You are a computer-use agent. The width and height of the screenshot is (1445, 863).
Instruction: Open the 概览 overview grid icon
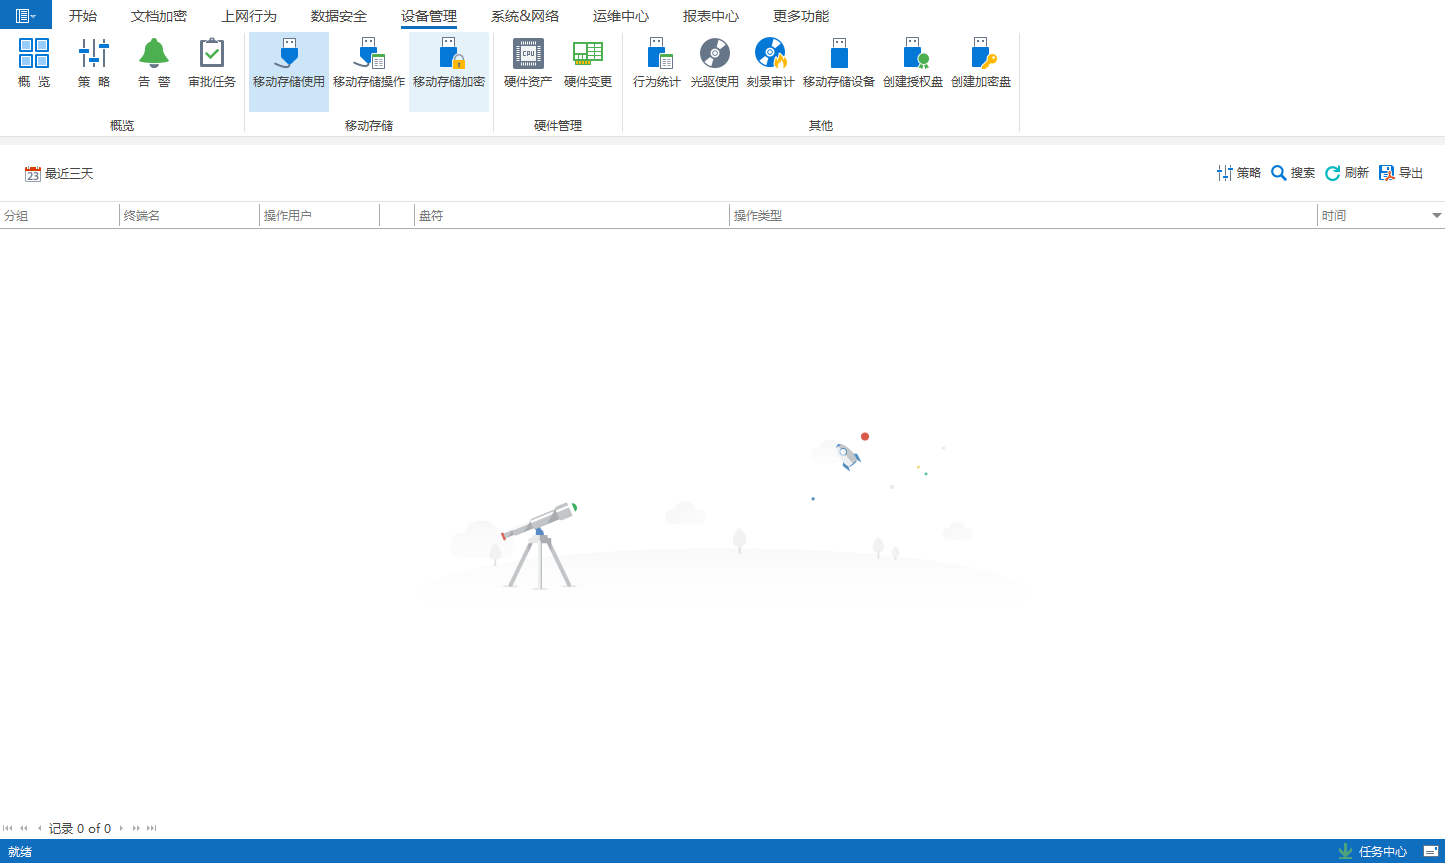click(34, 63)
